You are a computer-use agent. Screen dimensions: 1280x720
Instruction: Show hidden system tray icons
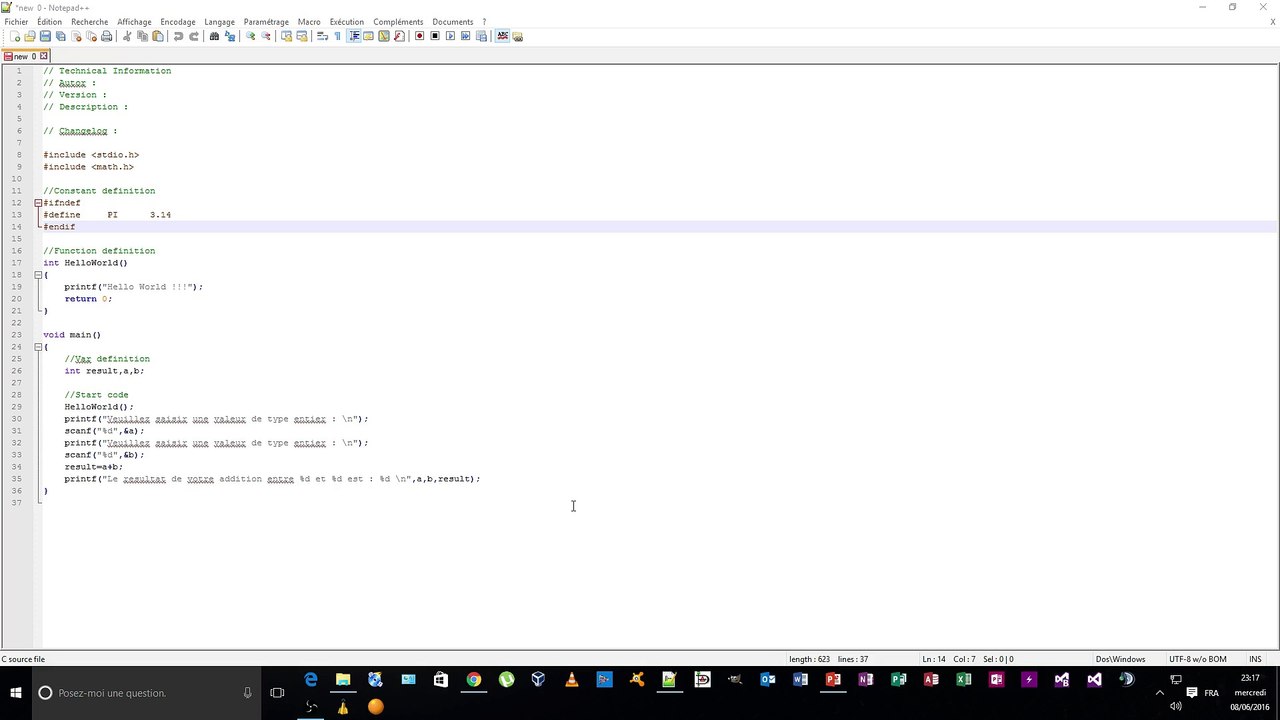(x=1160, y=693)
